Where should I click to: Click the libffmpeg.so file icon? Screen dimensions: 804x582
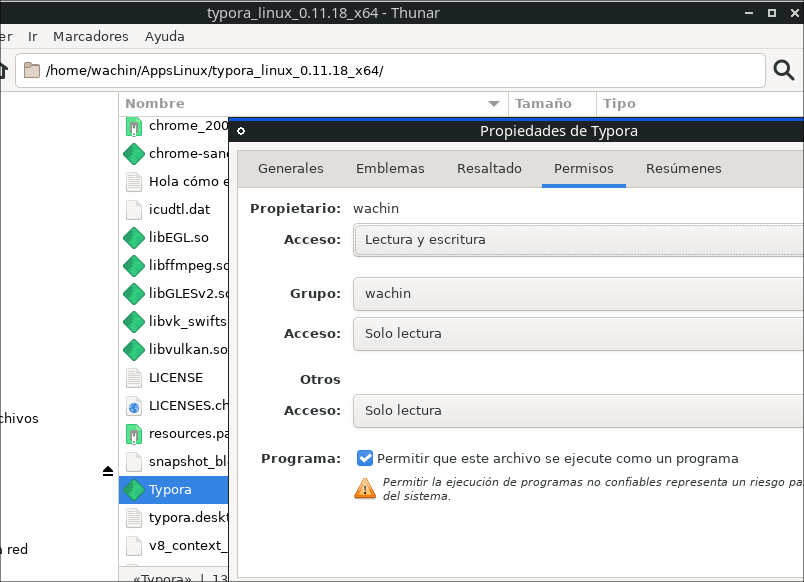coord(134,266)
